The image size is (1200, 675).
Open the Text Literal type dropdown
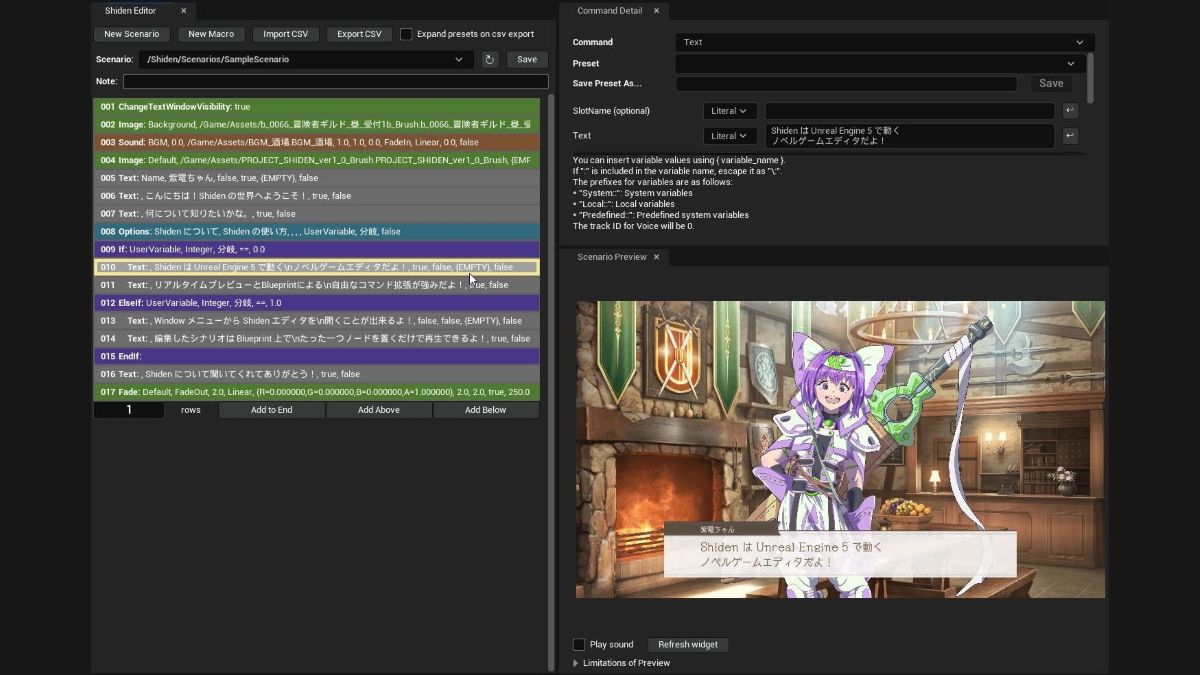(730, 136)
